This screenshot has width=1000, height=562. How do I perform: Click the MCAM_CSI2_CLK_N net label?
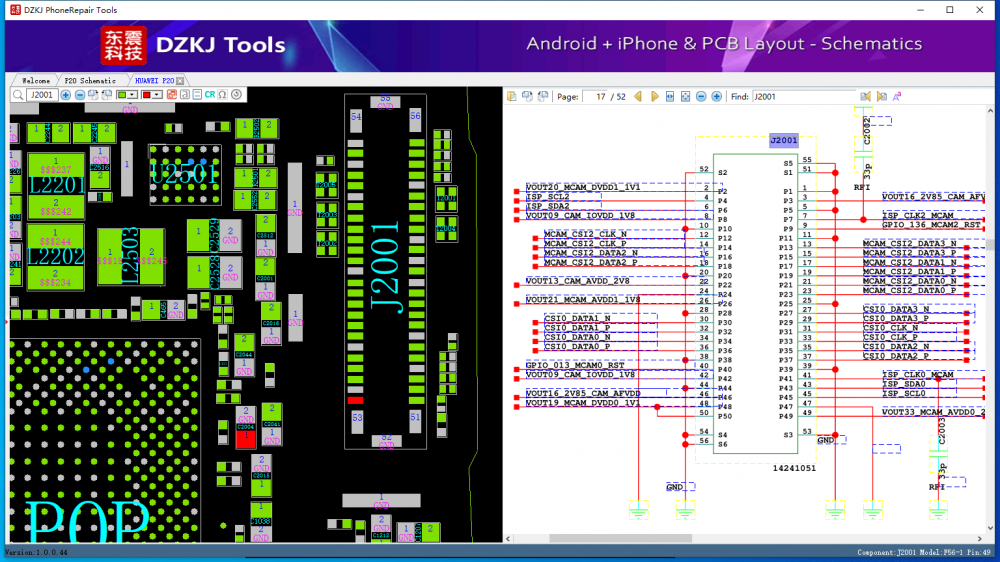pos(585,234)
